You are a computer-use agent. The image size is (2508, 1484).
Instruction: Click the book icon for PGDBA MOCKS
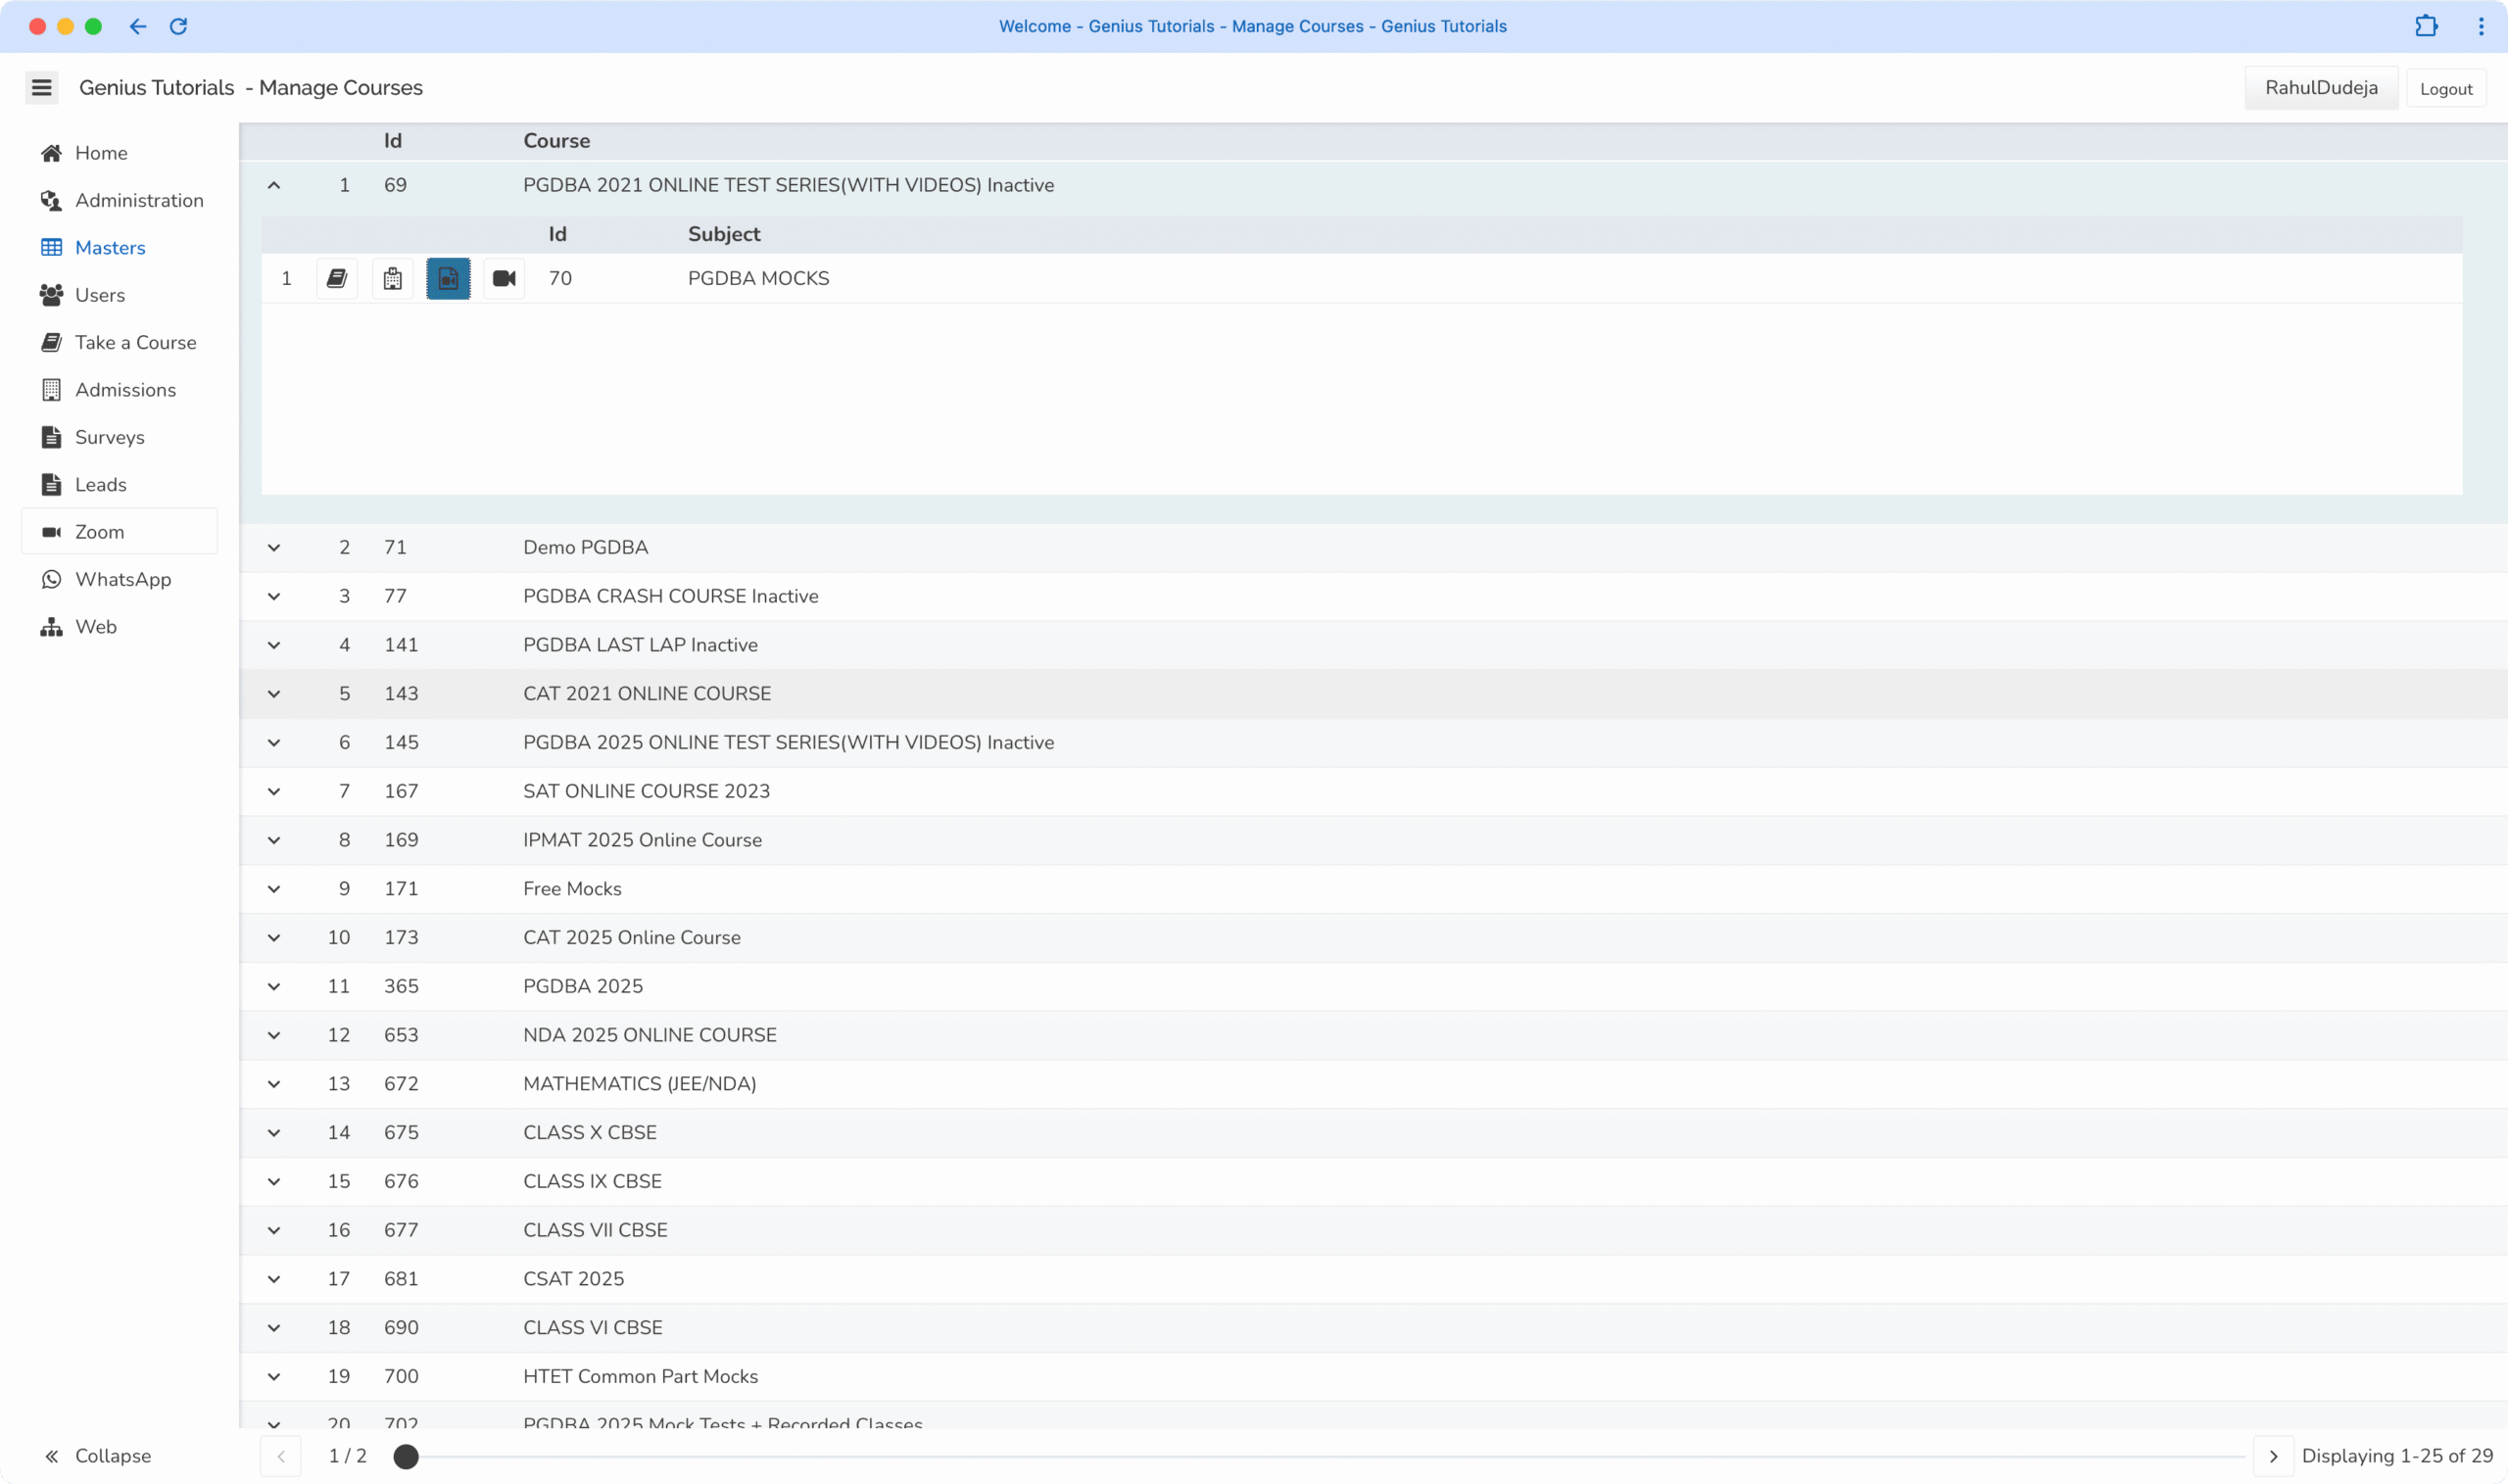point(337,279)
